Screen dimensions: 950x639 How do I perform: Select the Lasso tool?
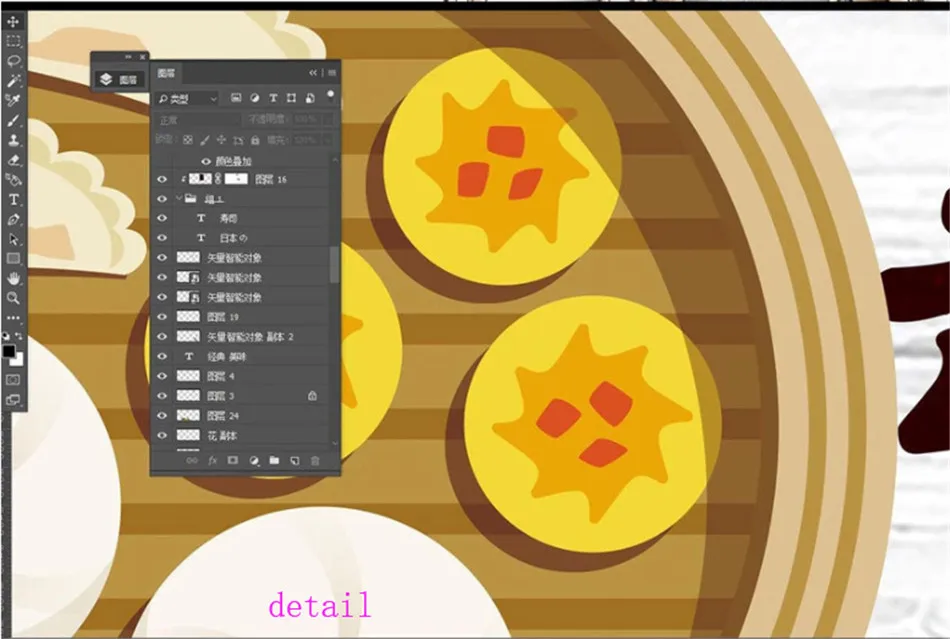point(13,61)
